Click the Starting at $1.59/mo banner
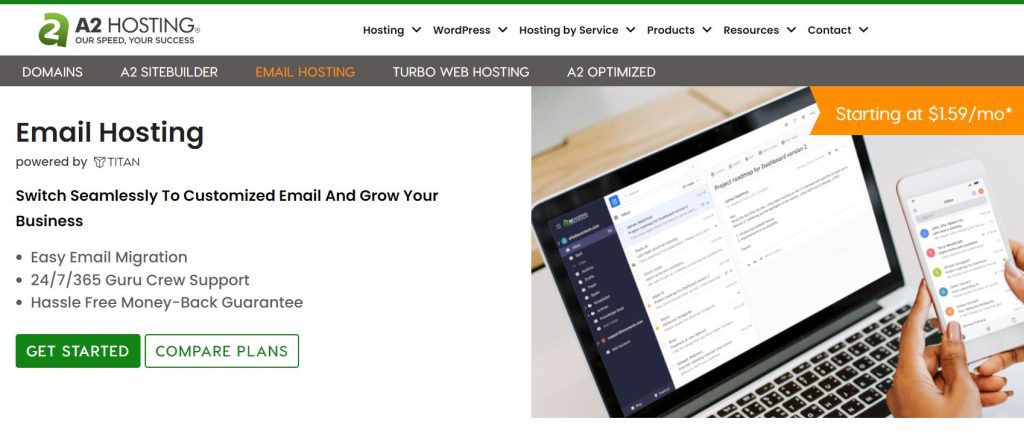Image resolution: width=1024 pixels, height=433 pixels. [917, 113]
